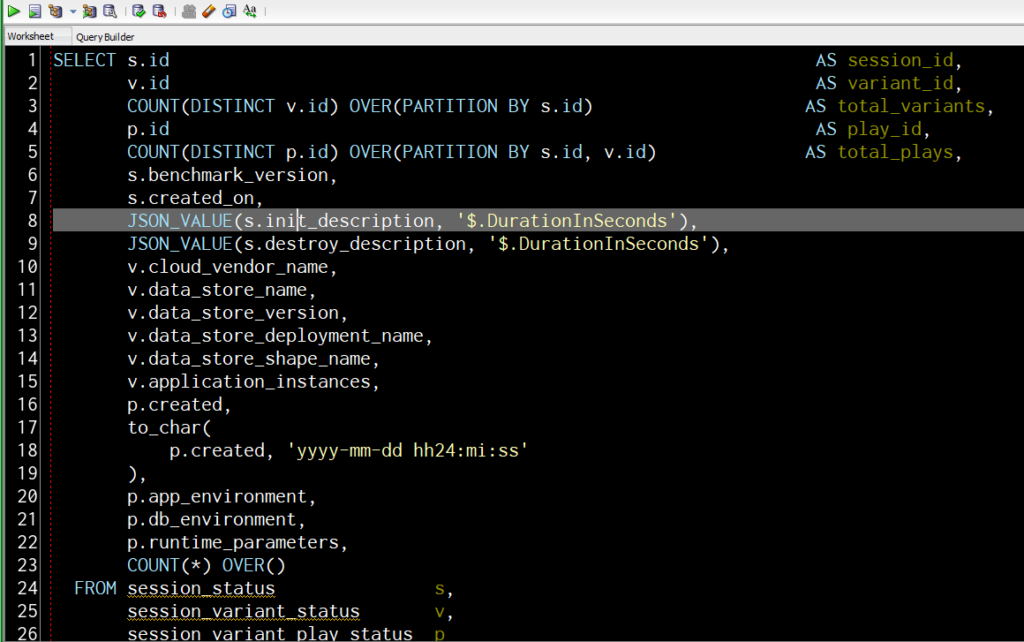Commit changes using the Commit icon
The image size is (1024, 642).
[139, 11]
